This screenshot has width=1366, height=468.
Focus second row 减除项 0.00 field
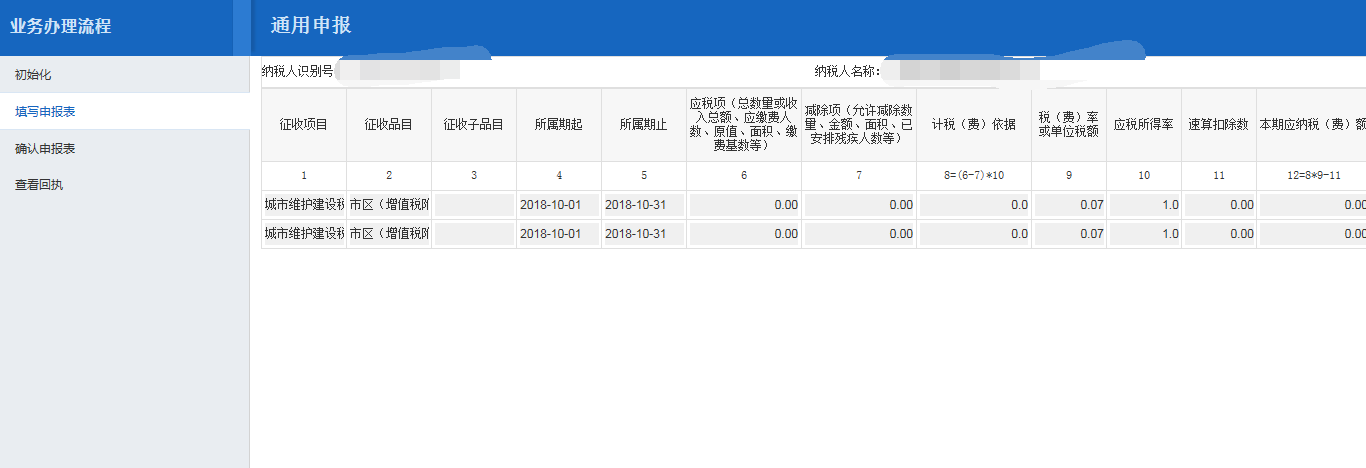pos(859,234)
